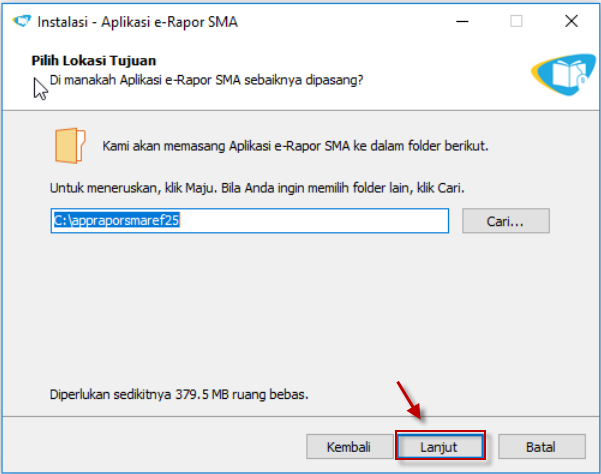Cancel the setup using the Batal button
The height and width of the screenshot is (474, 601).
pyautogui.click(x=541, y=446)
